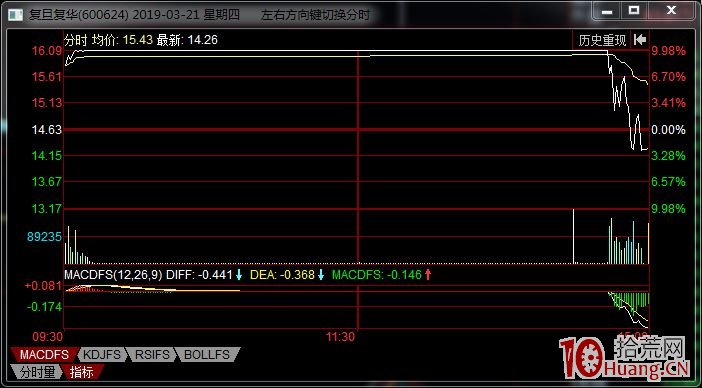Click the DIFF: -0.441 value

pyautogui.click(x=199, y=275)
